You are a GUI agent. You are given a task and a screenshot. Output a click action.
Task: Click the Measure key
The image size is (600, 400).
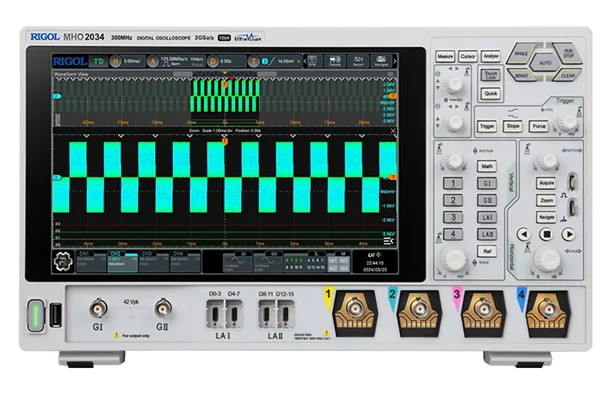[445, 56]
